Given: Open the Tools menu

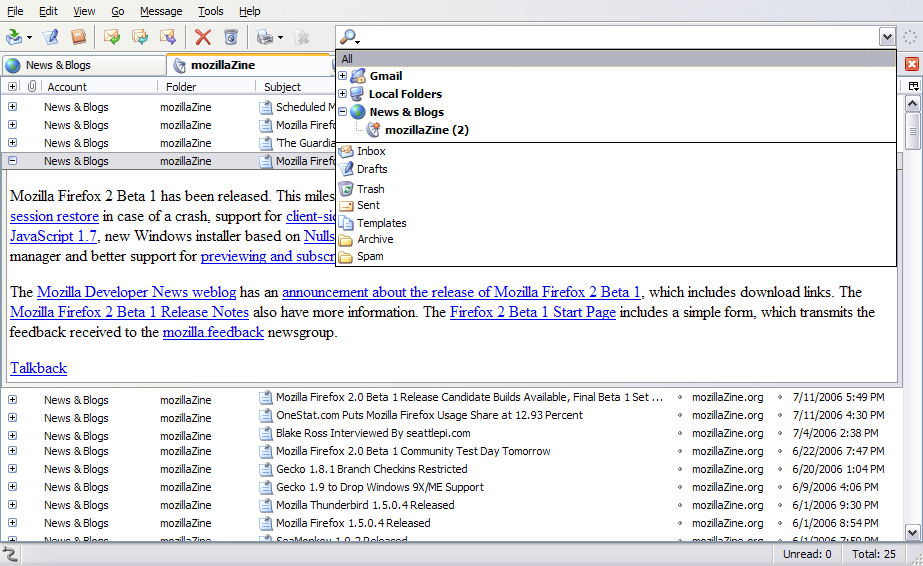Looking at the screenshot, I should click(x=211, y=11).
